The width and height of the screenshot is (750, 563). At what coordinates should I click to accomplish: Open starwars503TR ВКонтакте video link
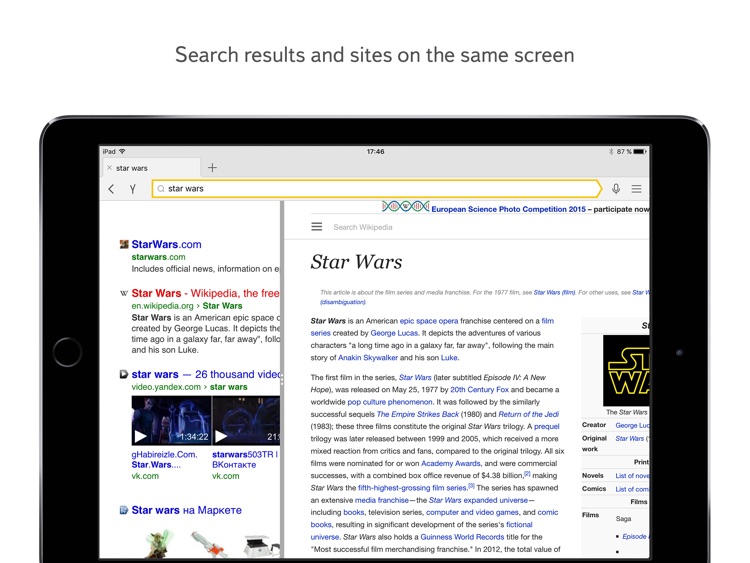pyautogui.click(x=245, y=460)
